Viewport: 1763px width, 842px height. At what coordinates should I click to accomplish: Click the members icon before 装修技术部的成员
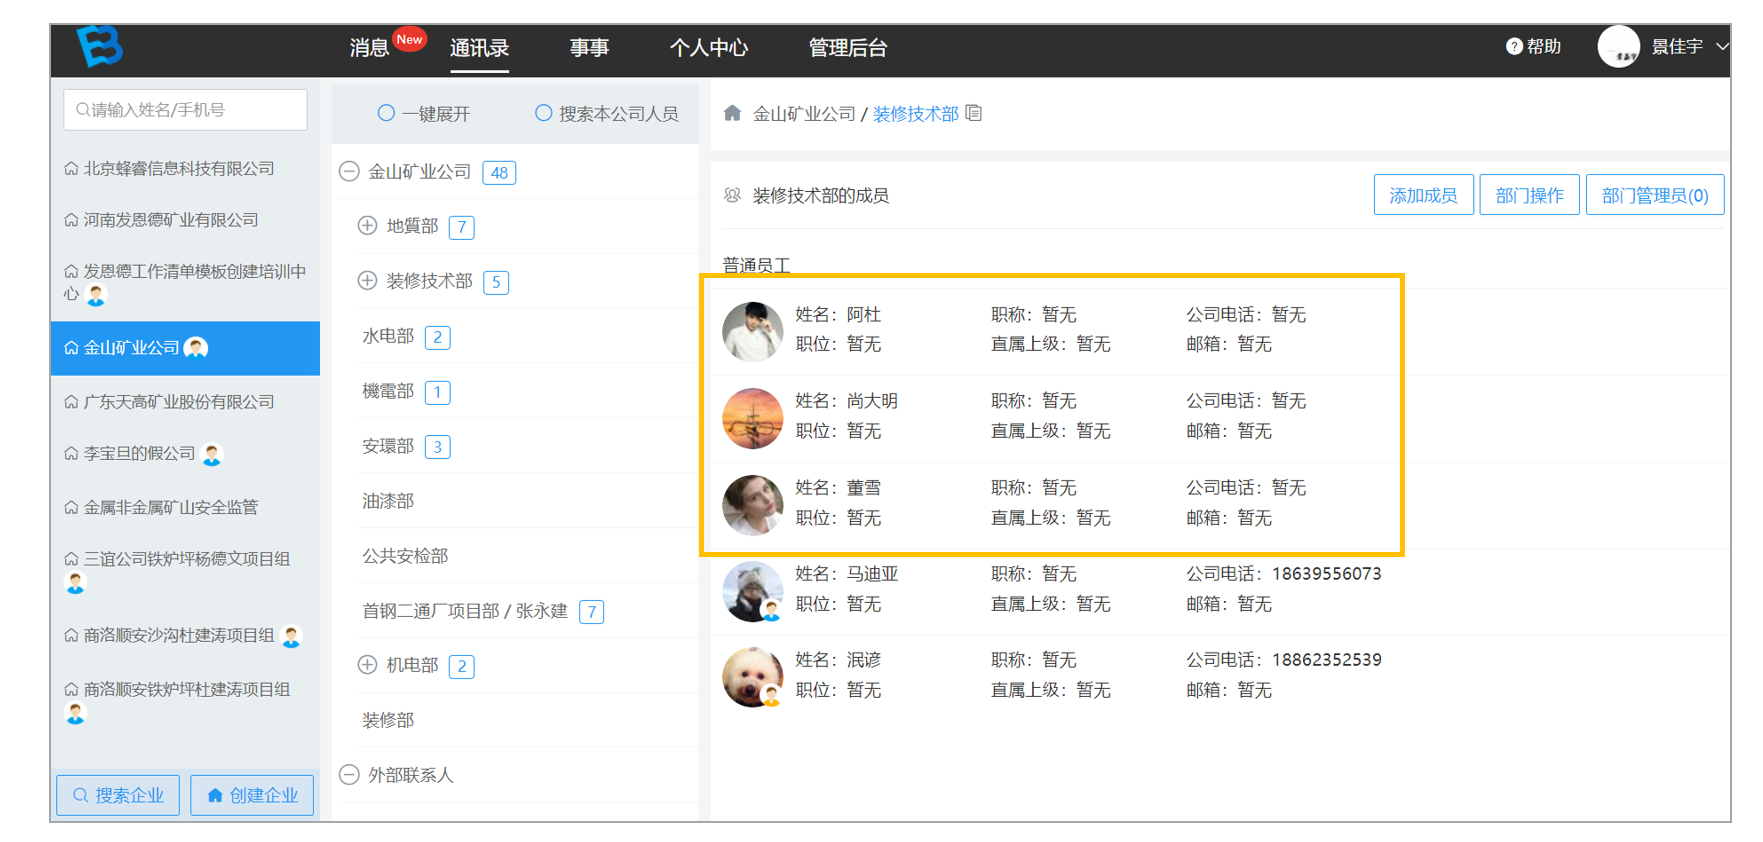pos(733,195)
